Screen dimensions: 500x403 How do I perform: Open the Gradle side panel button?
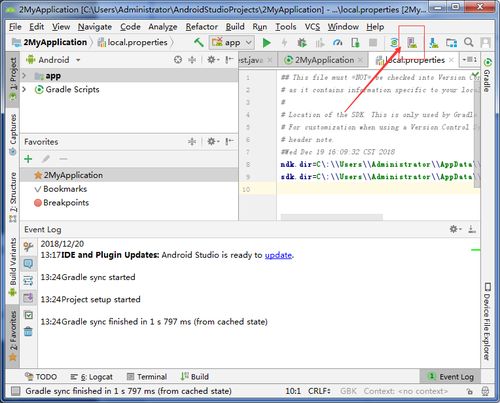(x=487, y=75)
